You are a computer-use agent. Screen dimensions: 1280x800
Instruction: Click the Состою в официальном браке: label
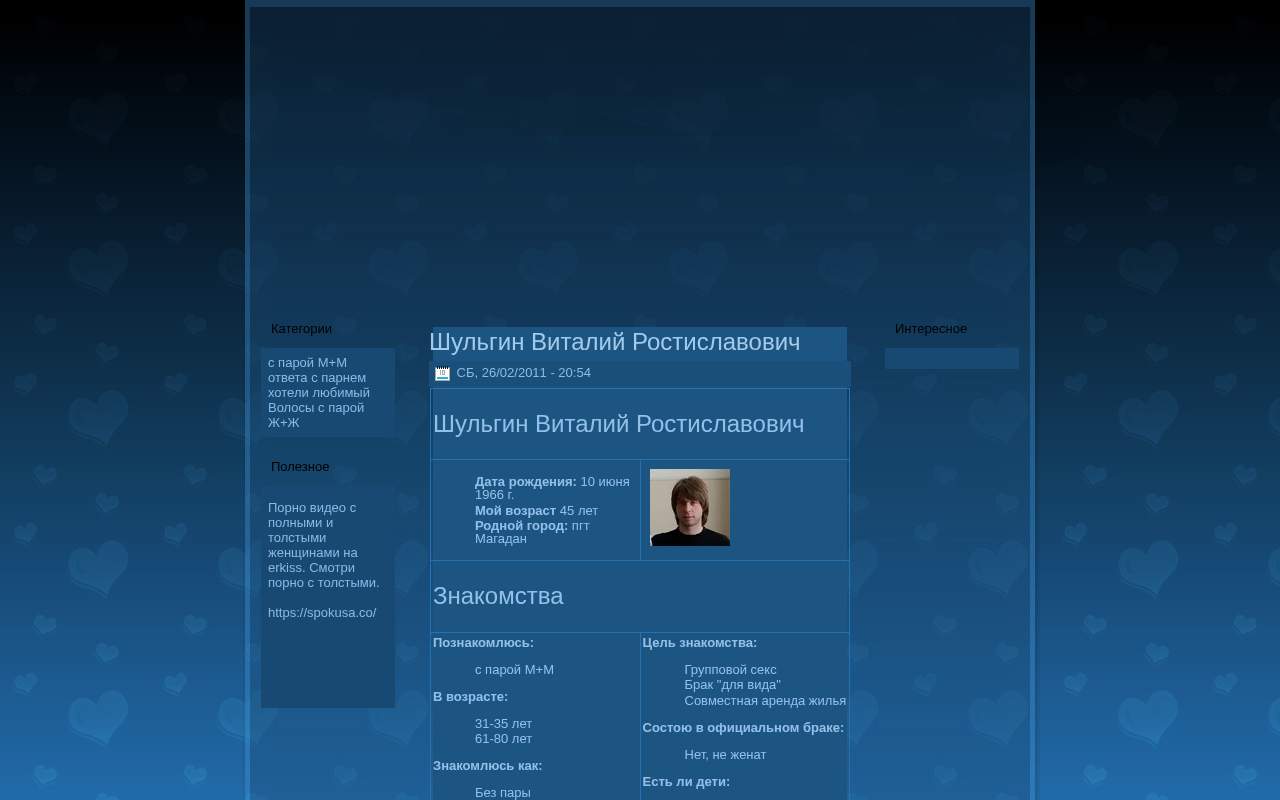(744, 728)
